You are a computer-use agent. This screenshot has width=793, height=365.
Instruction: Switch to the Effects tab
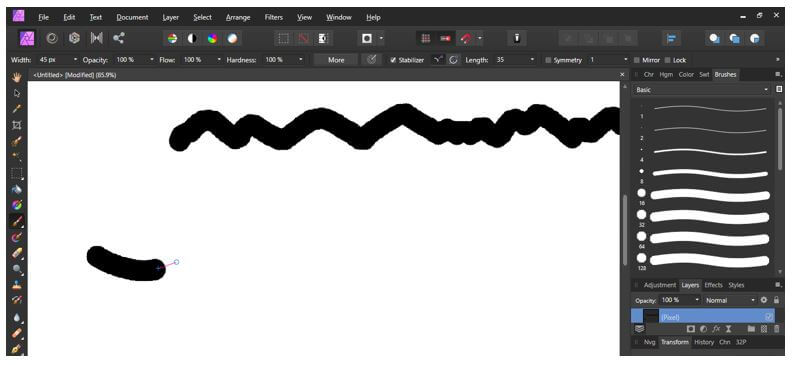pos(714,285)
